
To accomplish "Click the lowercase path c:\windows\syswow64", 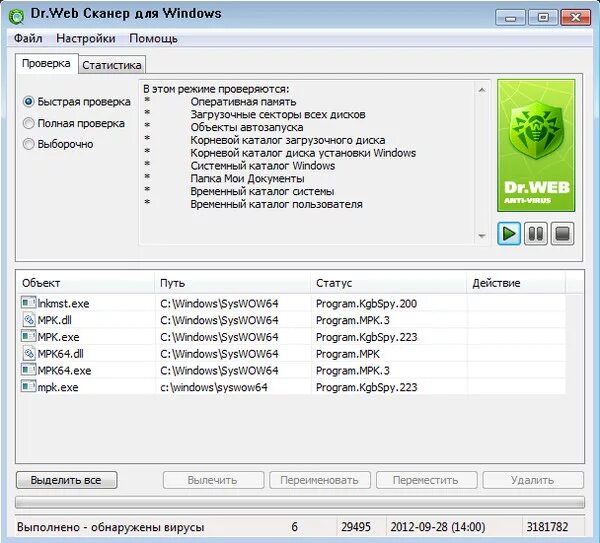I will [214, 387].
